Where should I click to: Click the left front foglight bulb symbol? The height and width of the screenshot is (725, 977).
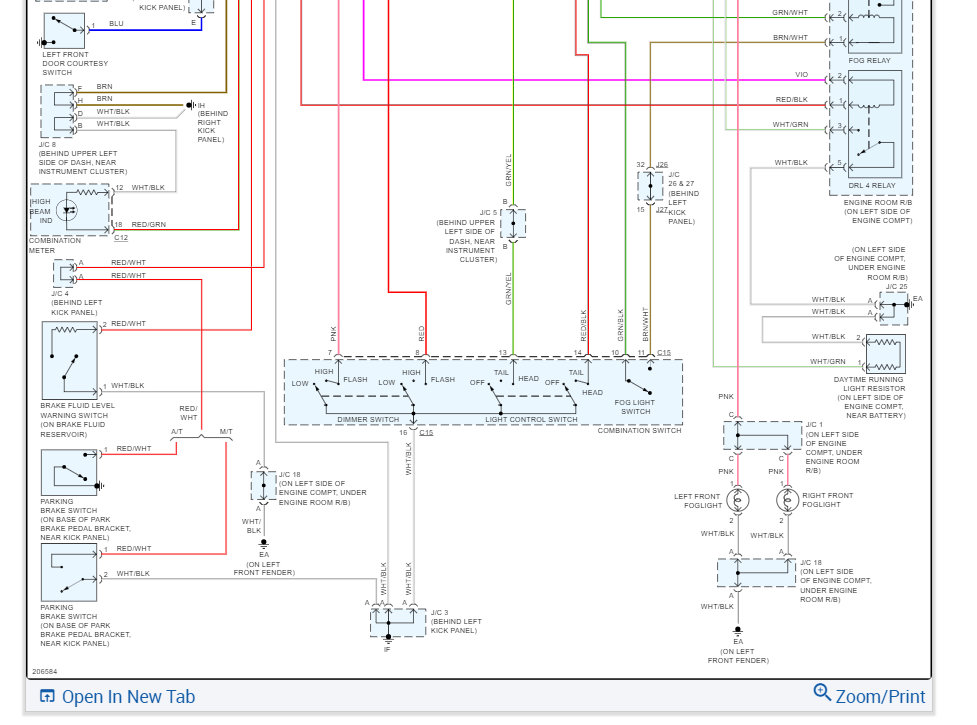(738, 500)
